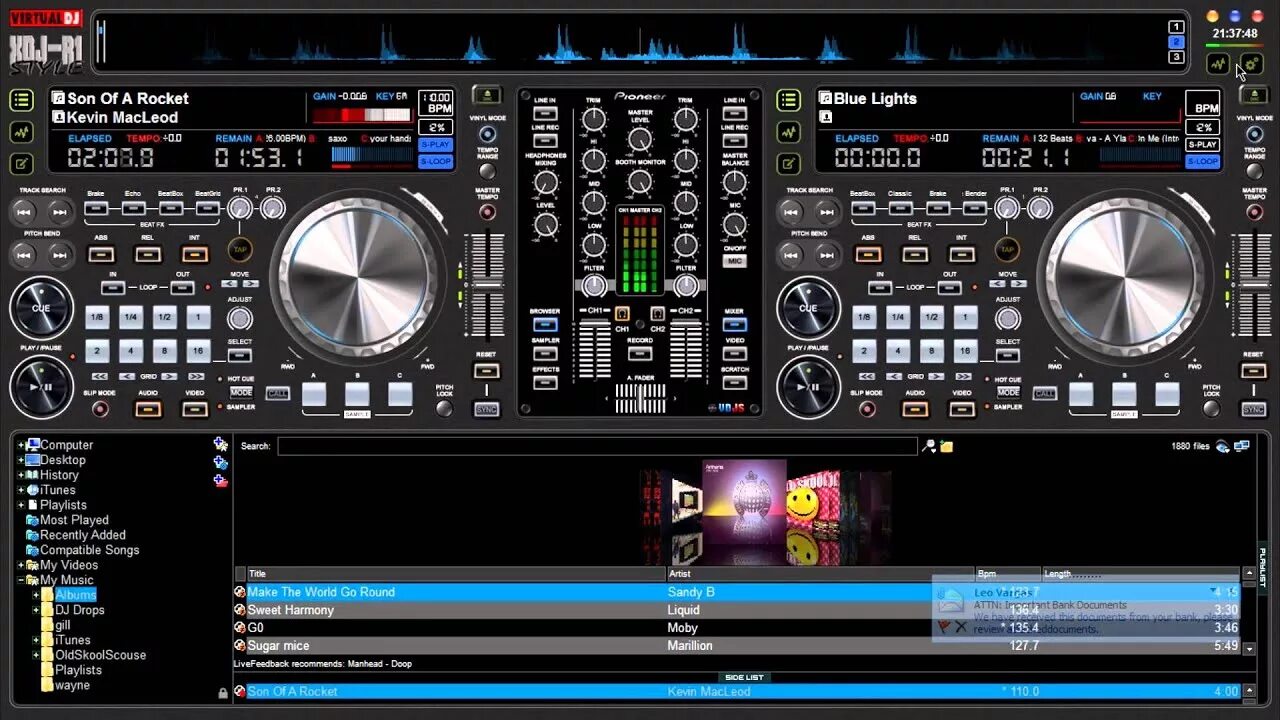This screenshot has height=720, width=1280.
Task: Click add filter folder icon in browser
Action: 221,462
